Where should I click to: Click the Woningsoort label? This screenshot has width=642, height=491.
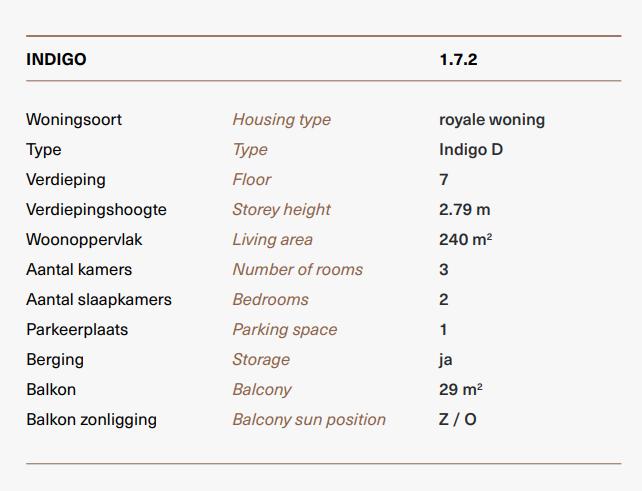click(x=74, y=120)
